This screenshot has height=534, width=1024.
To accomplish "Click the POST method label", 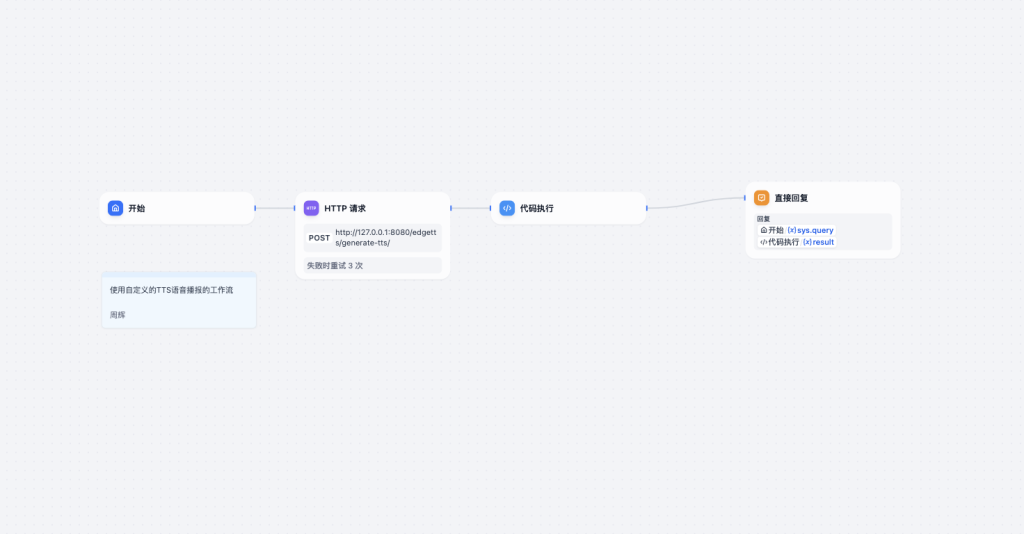I will (319, 238).
